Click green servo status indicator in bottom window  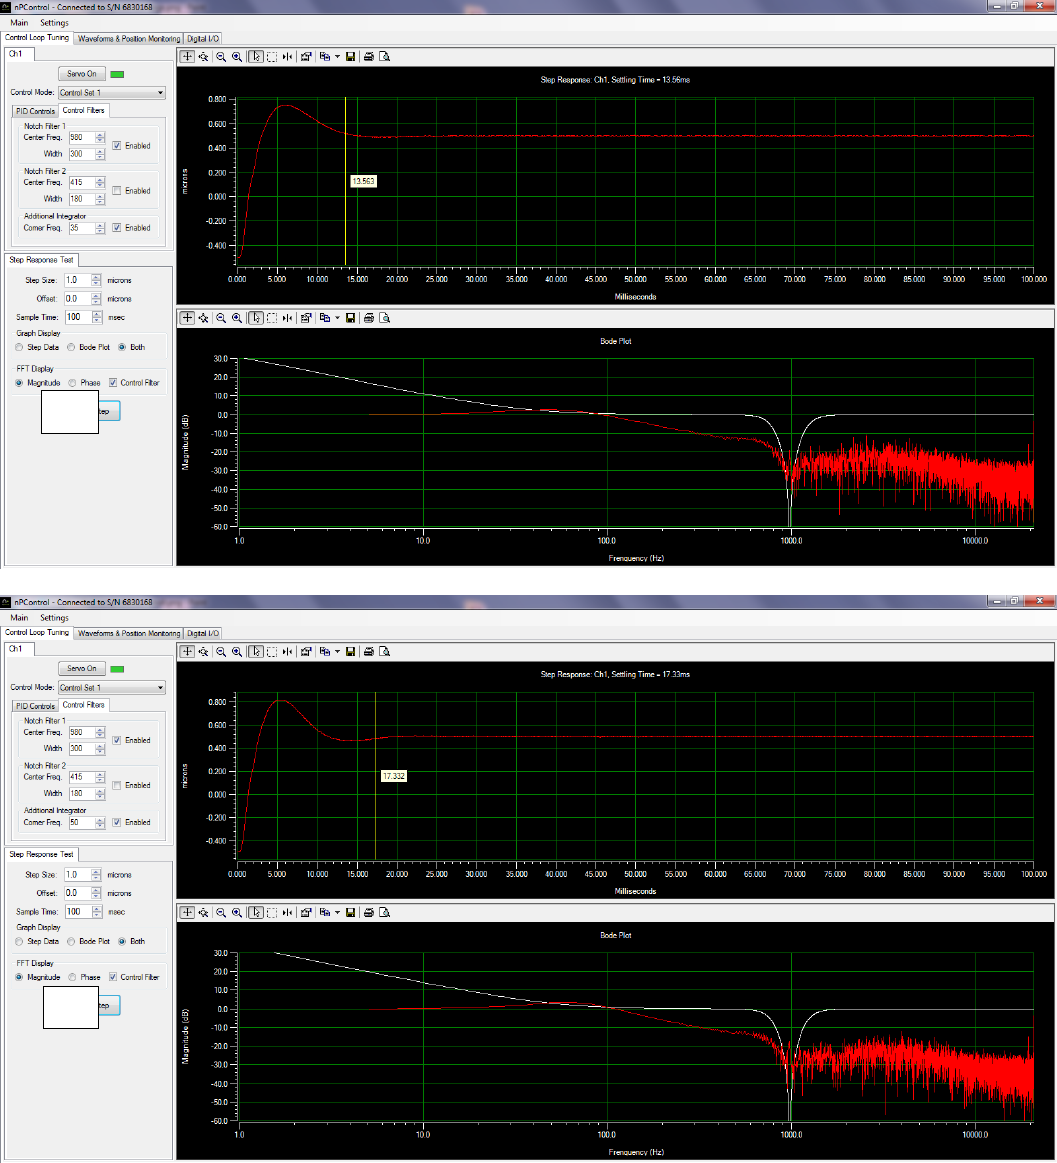coord(117,669)
